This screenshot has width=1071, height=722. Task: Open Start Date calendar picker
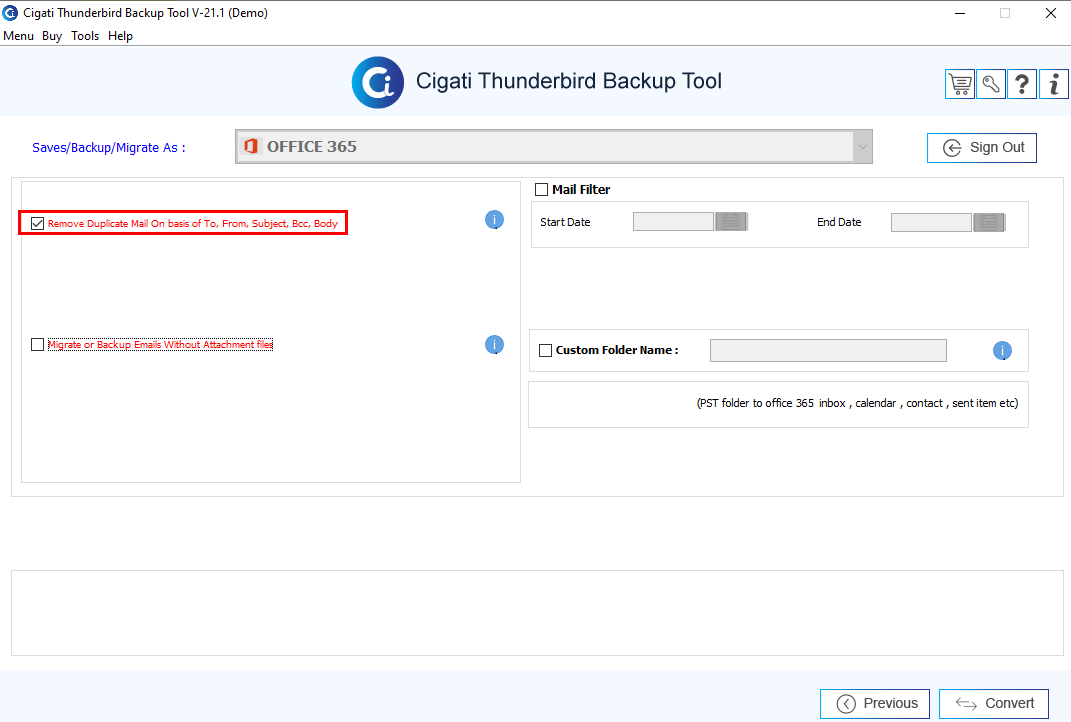coord(731,222)
